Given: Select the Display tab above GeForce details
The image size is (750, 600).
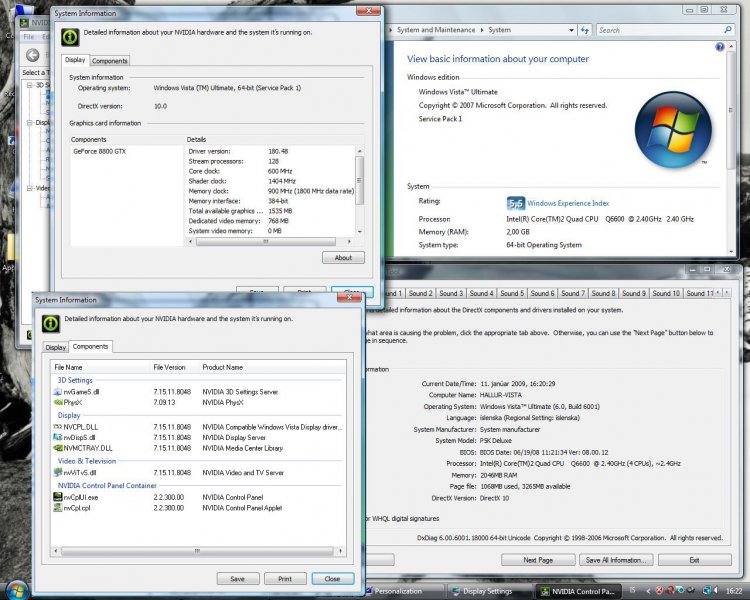Looking at the screenshot, I should (x=75, y=60).
